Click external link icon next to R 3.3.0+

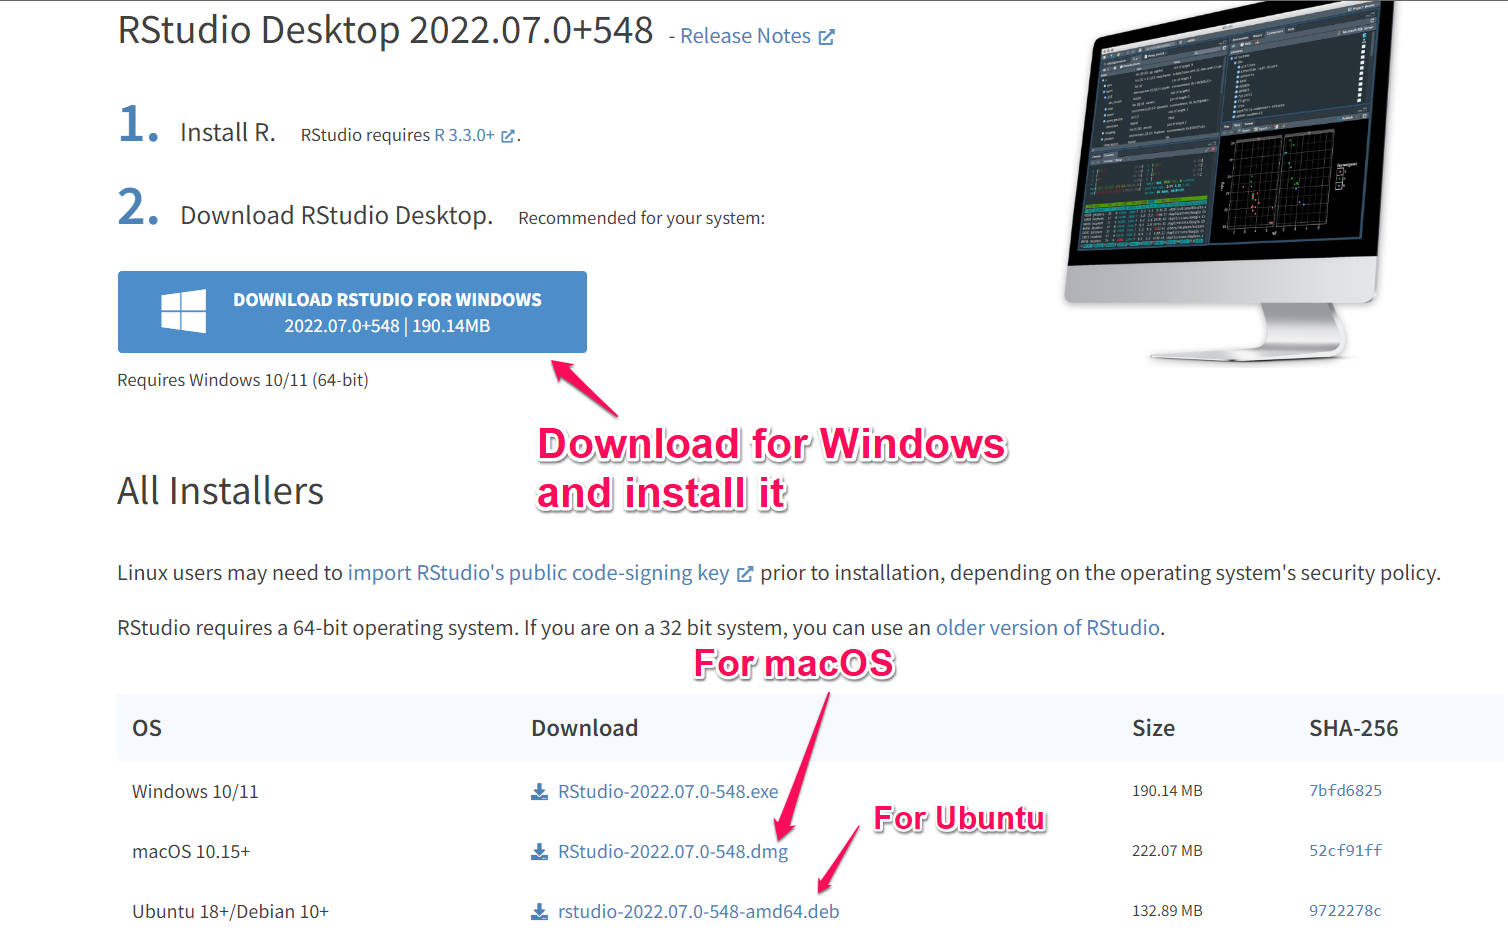pos(508,136)
